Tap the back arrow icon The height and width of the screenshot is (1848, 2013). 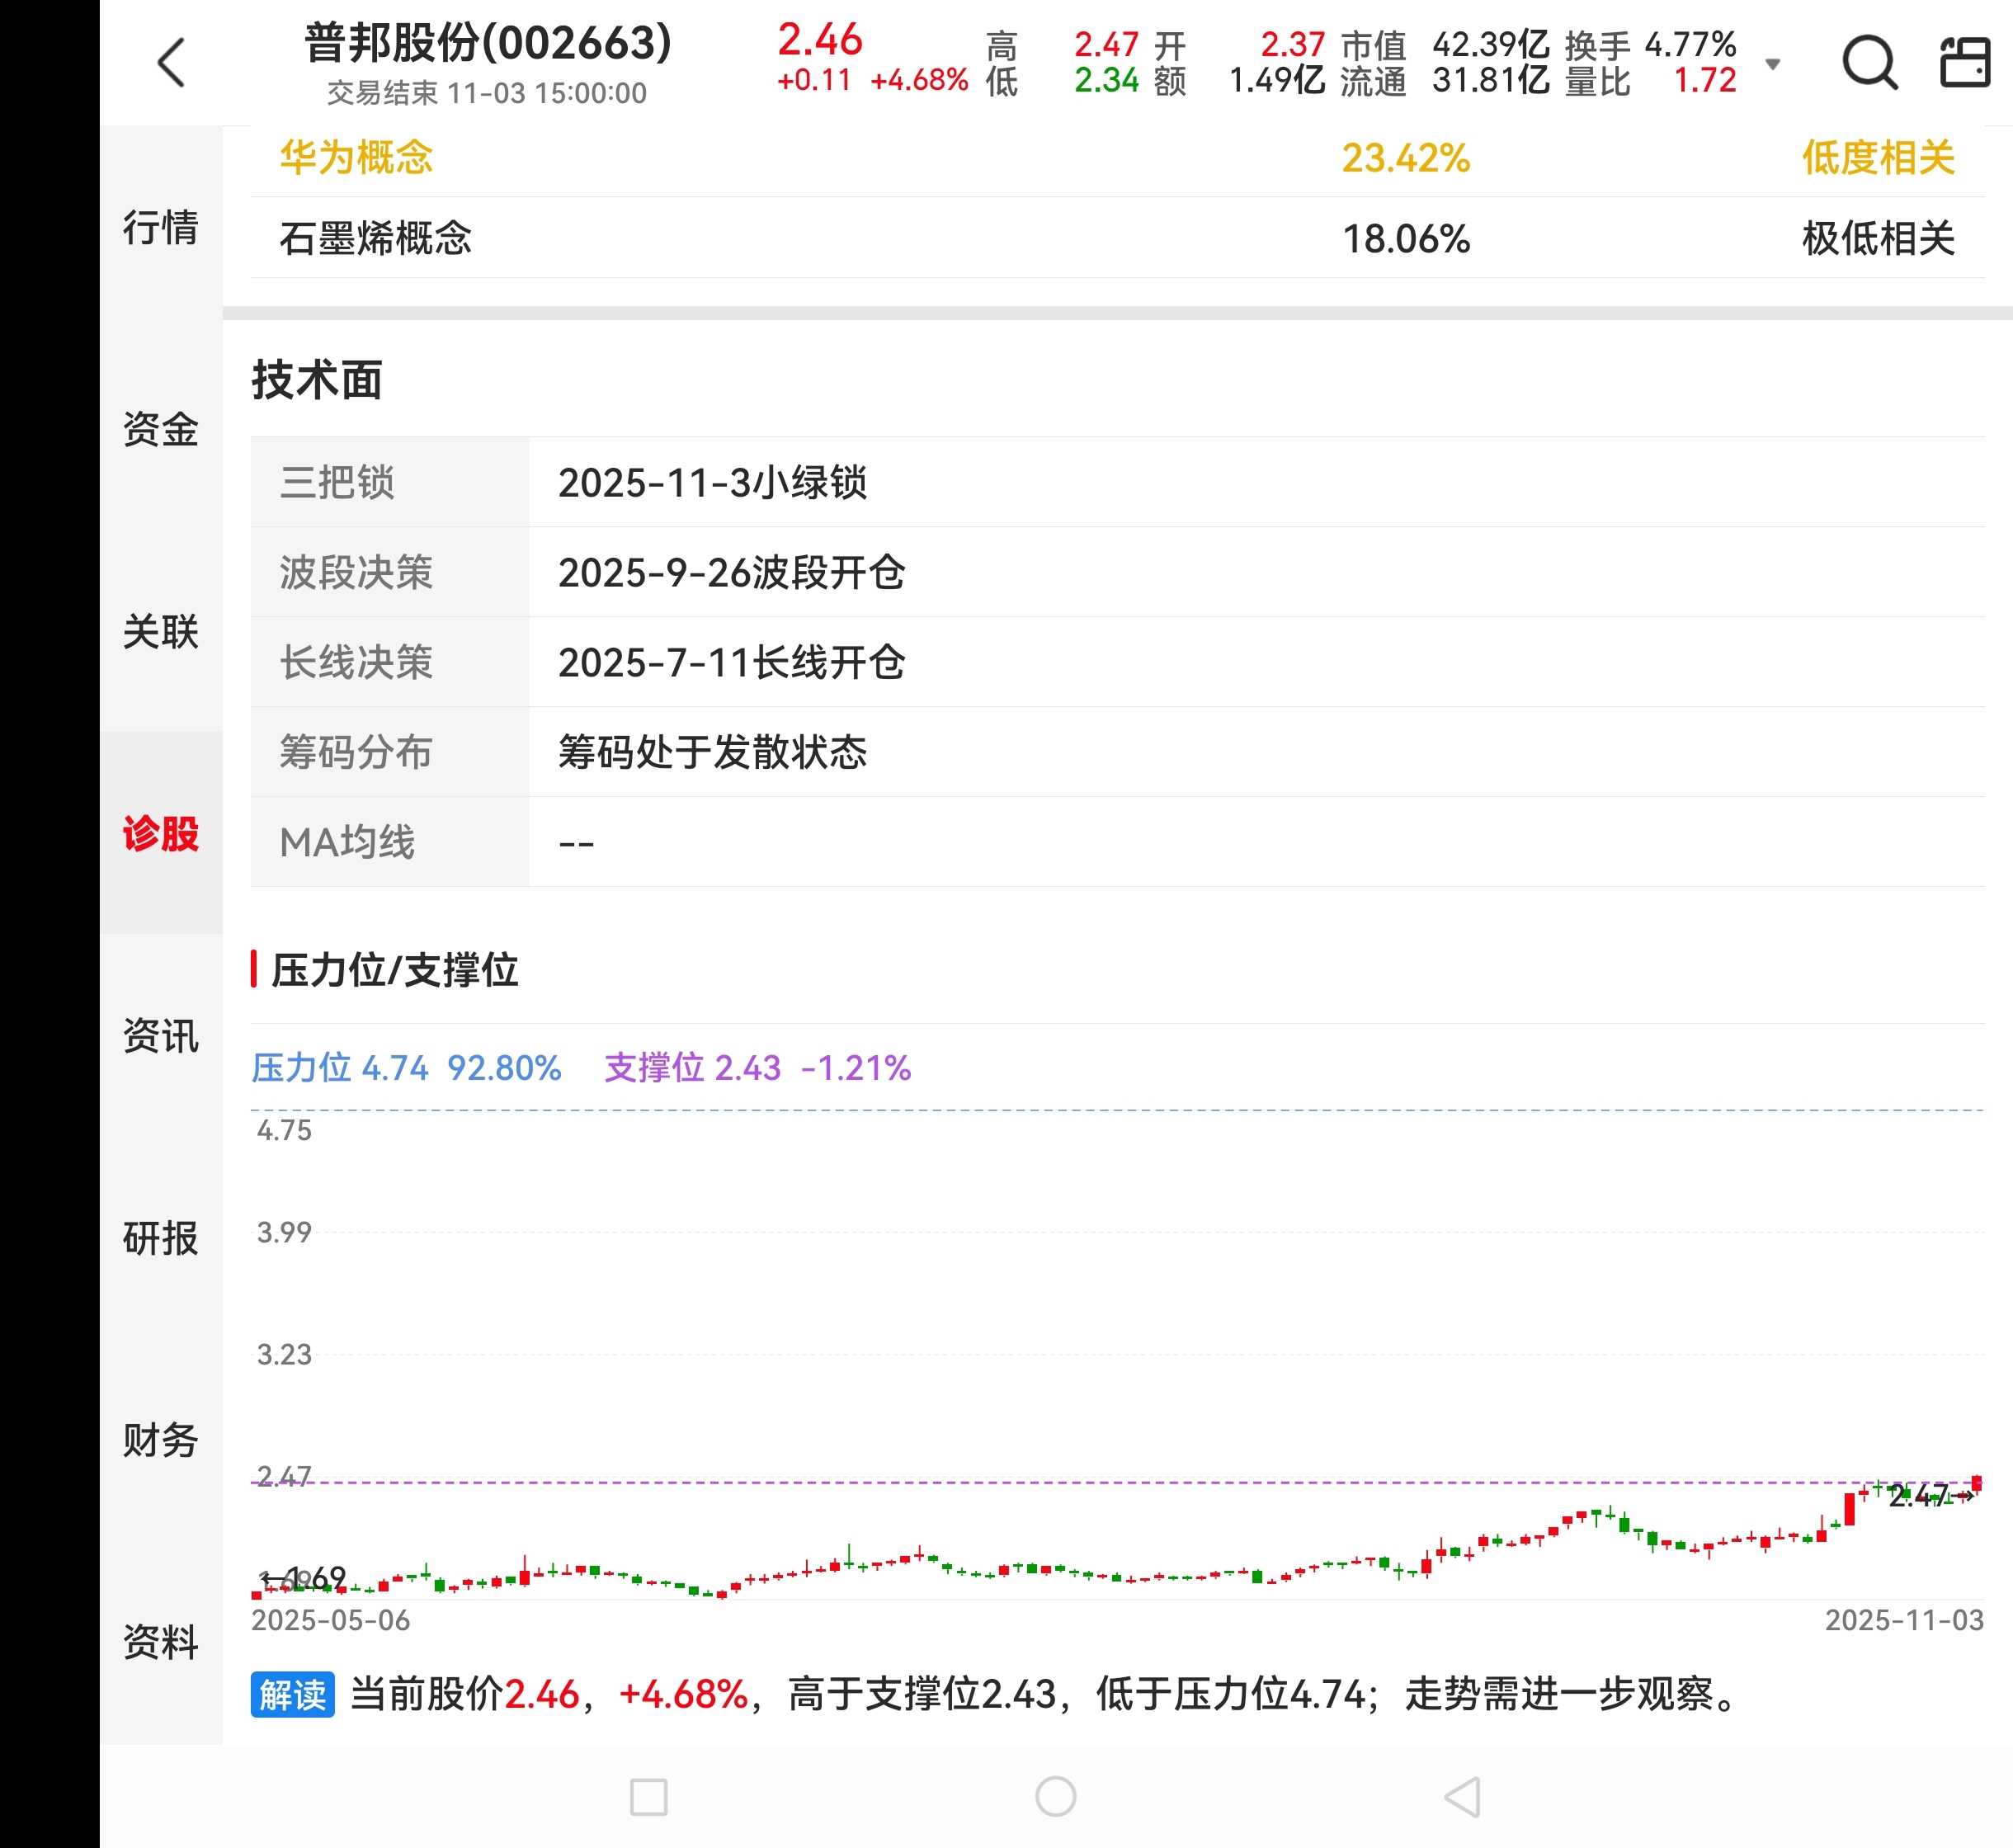[x=172, y=62]
